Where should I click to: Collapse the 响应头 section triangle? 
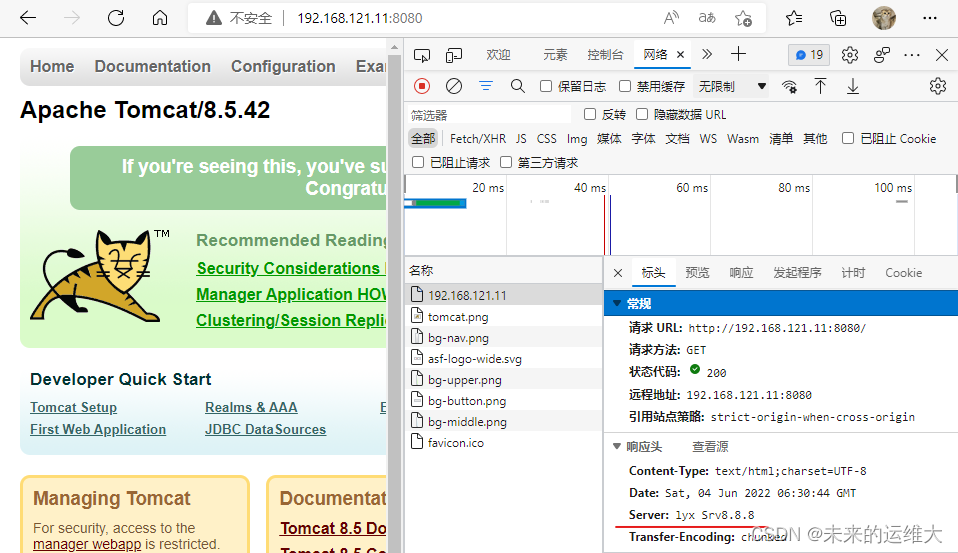tap(616, 446)
